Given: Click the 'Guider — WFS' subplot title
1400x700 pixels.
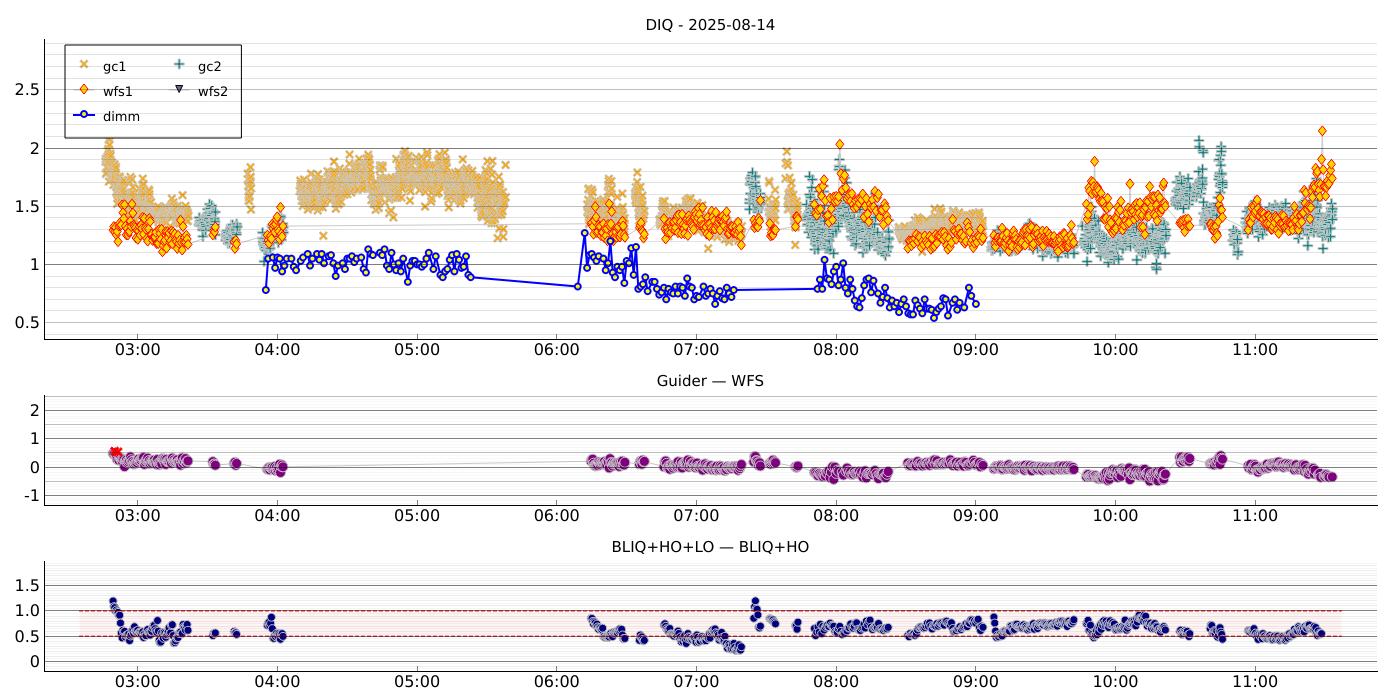Looking at the screenshot, I should click(710, 381).
